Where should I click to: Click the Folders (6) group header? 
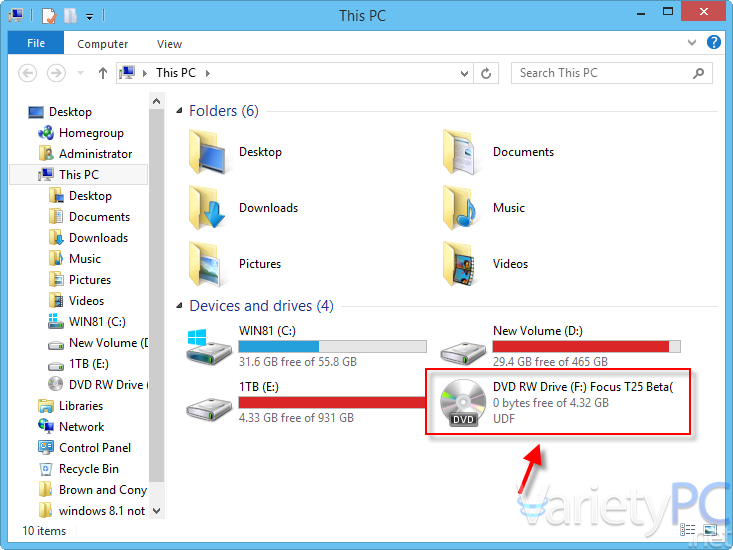tap(223, 111)
